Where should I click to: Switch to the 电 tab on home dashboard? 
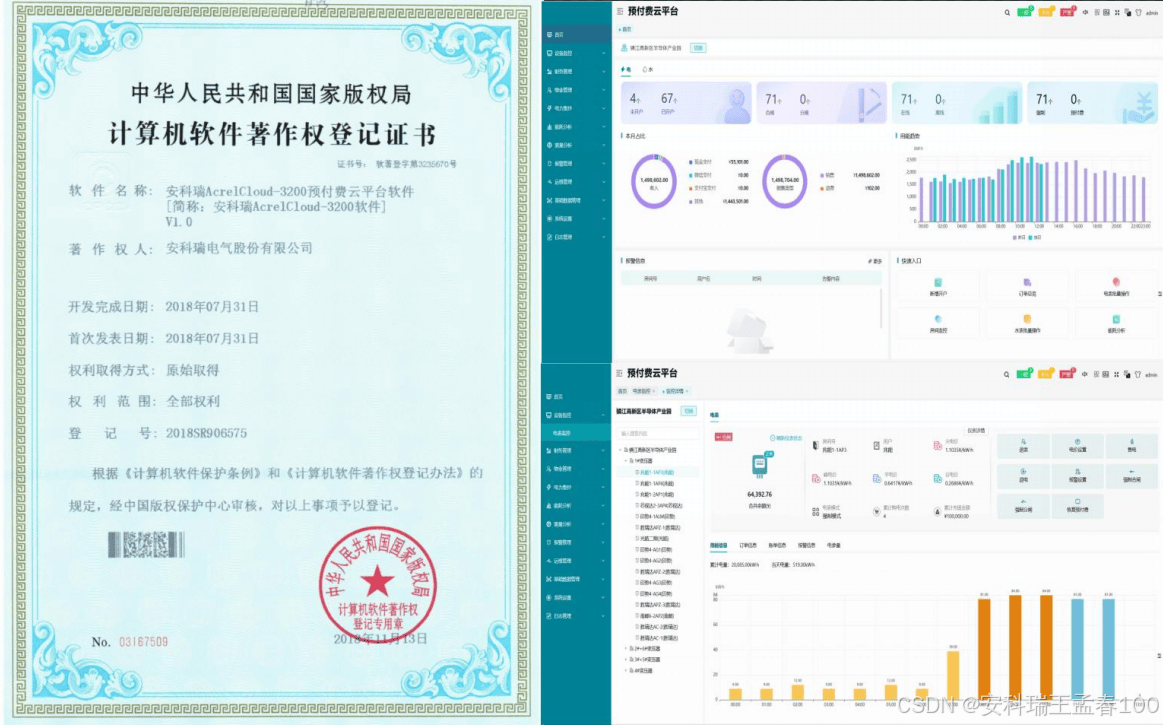626,70
